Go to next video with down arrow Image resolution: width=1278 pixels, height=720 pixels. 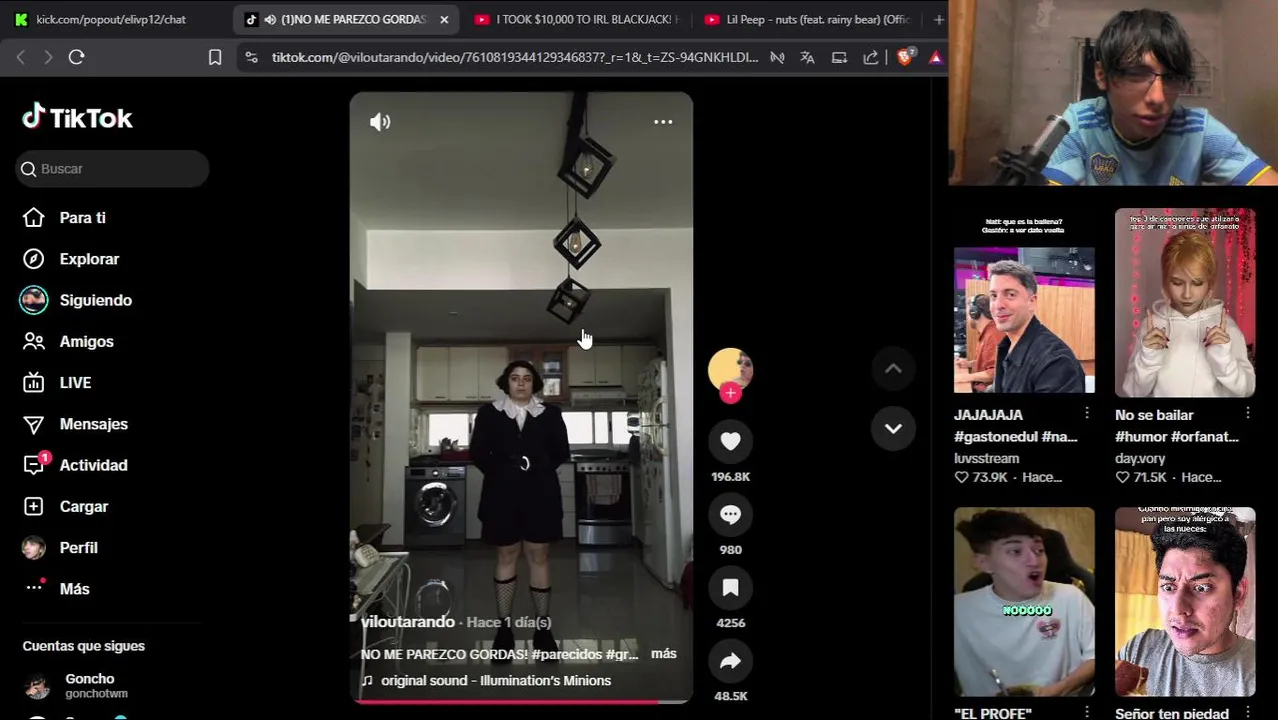[893, 428]
